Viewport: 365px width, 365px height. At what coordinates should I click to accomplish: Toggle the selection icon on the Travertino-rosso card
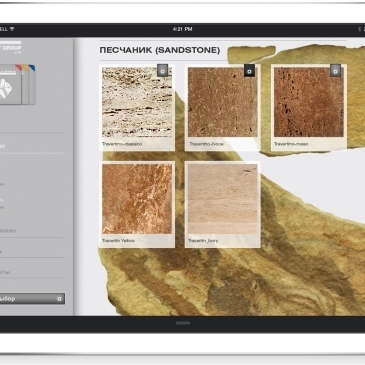click(335, 71)
